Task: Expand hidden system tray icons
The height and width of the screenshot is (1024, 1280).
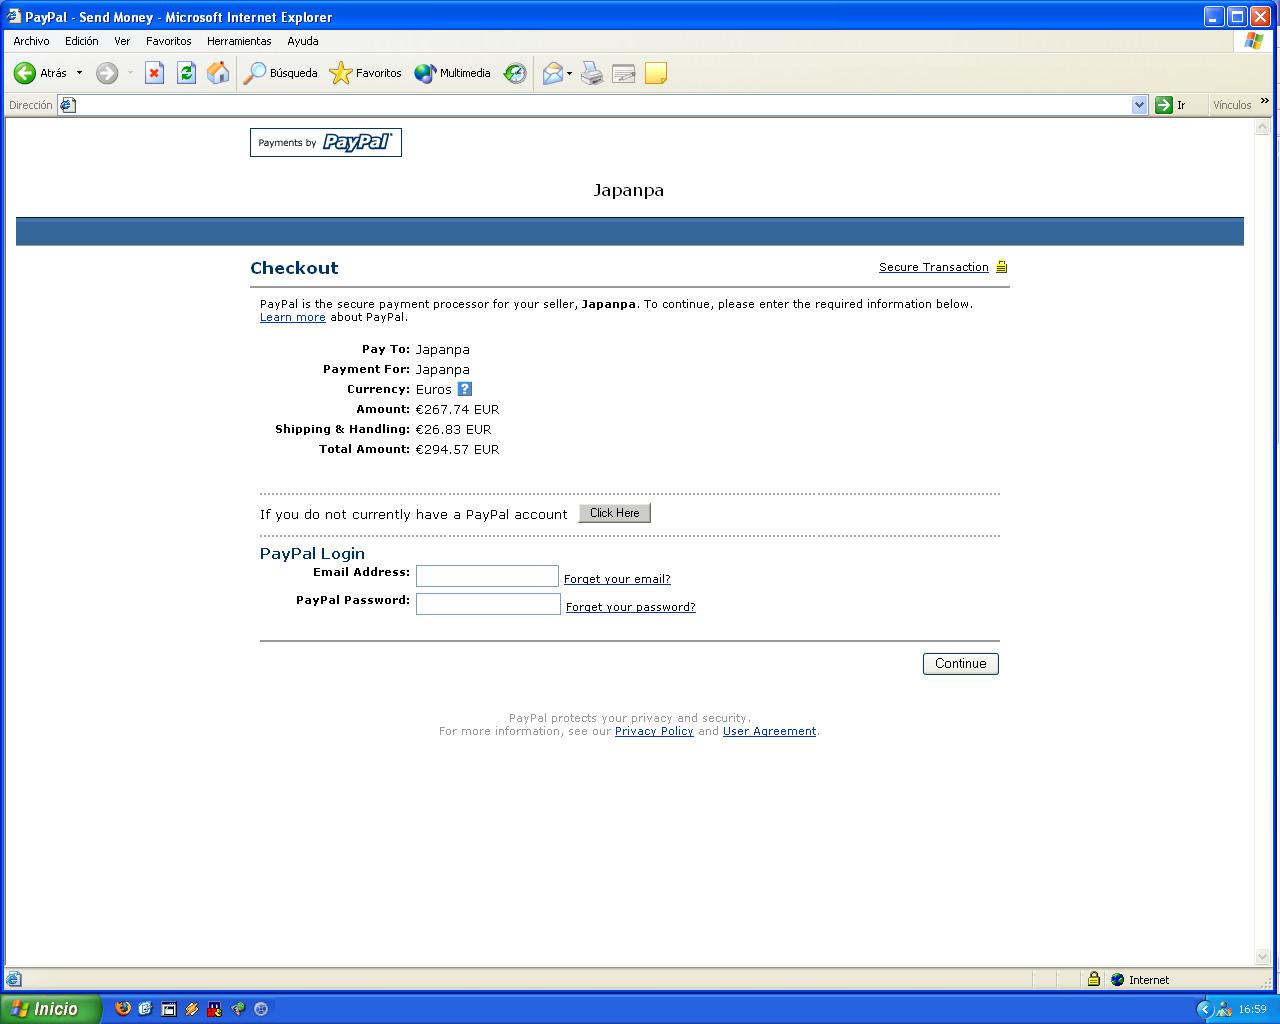Action: [x=1204, y=1009]
